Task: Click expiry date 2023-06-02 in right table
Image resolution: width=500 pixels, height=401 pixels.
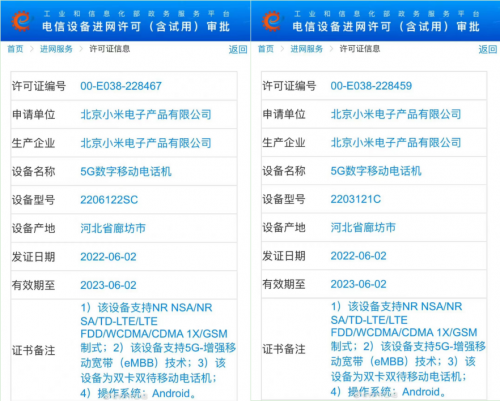Action: point(358,284)
